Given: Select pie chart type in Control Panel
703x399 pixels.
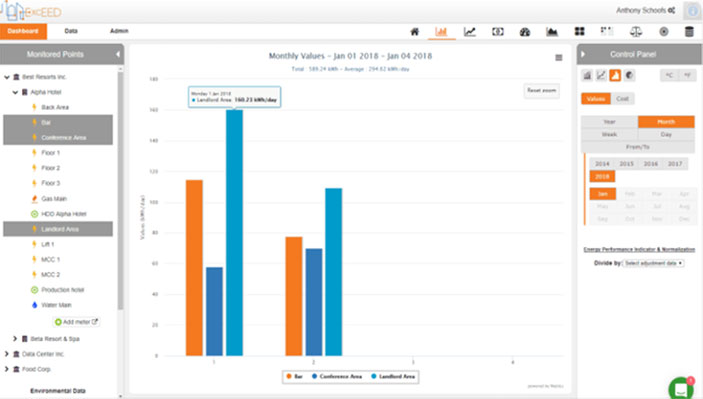Looking at the screenshot, I should coord(629,75).
